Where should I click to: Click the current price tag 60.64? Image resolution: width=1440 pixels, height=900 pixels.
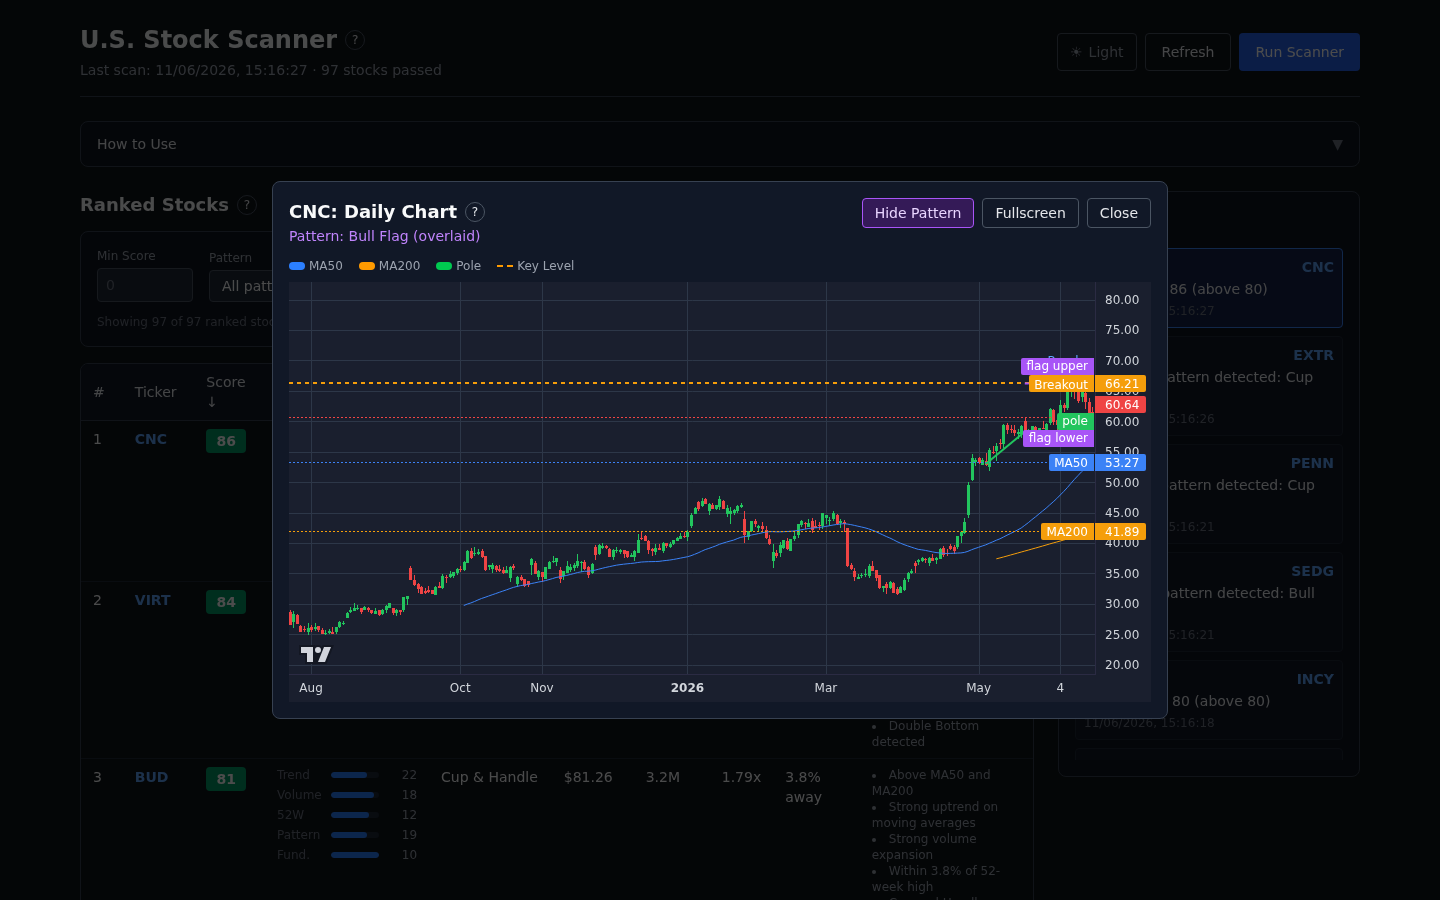tap(1121, 405)
